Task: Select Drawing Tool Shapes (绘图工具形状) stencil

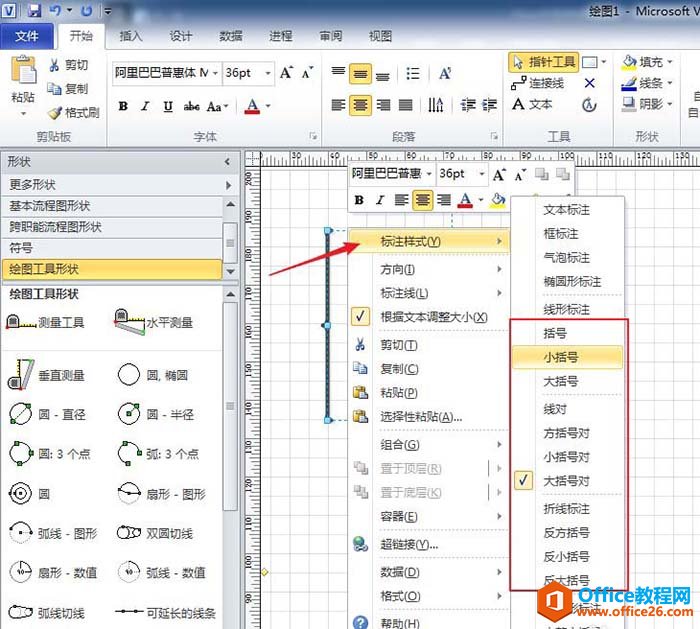Action: [x=112, y=269]
